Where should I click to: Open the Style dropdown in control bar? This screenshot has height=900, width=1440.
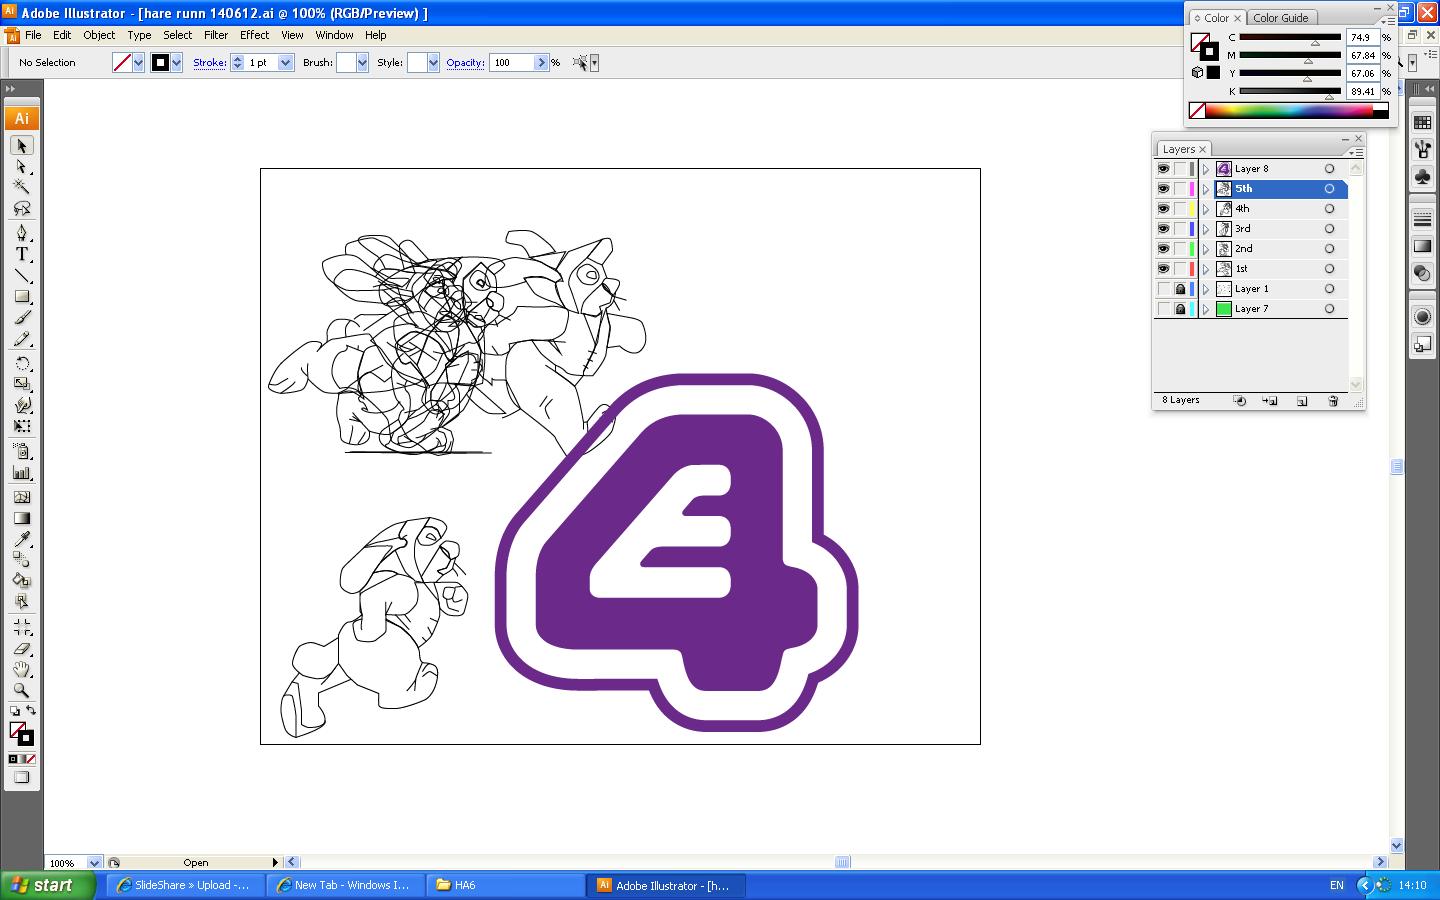click(x=433, y=63)
